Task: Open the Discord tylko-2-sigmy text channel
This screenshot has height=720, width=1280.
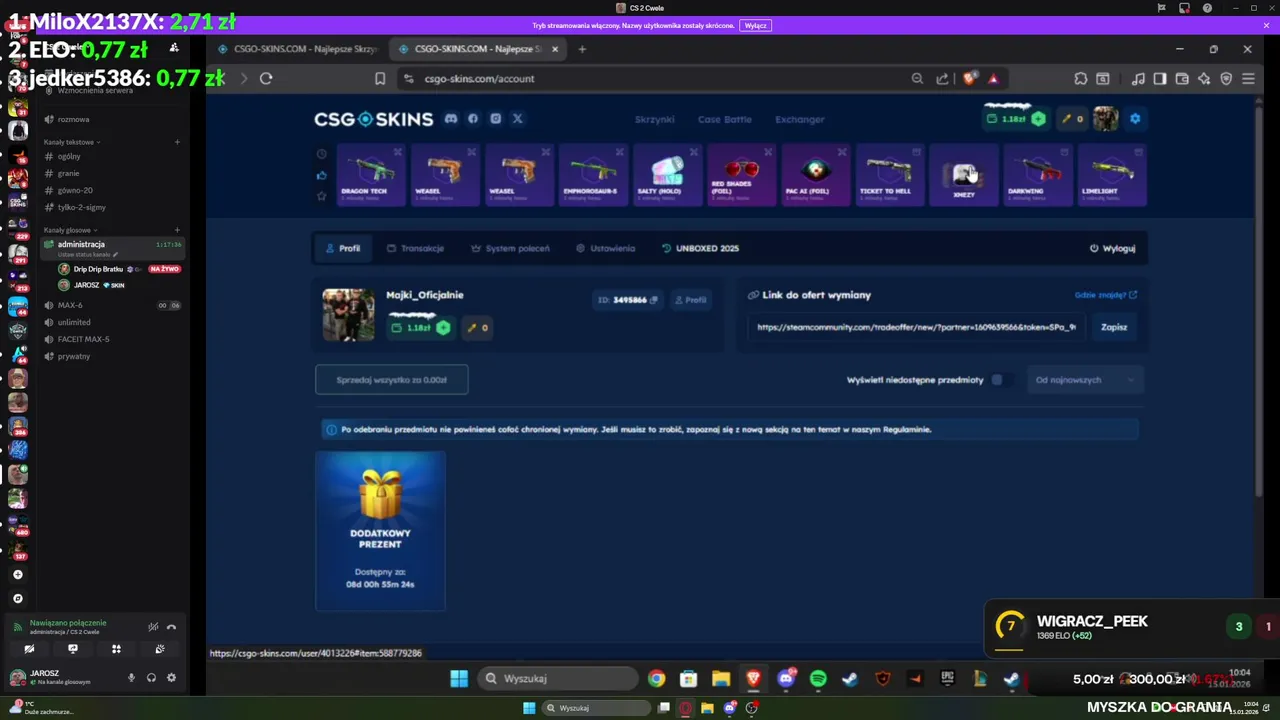Action: (80, 207)
